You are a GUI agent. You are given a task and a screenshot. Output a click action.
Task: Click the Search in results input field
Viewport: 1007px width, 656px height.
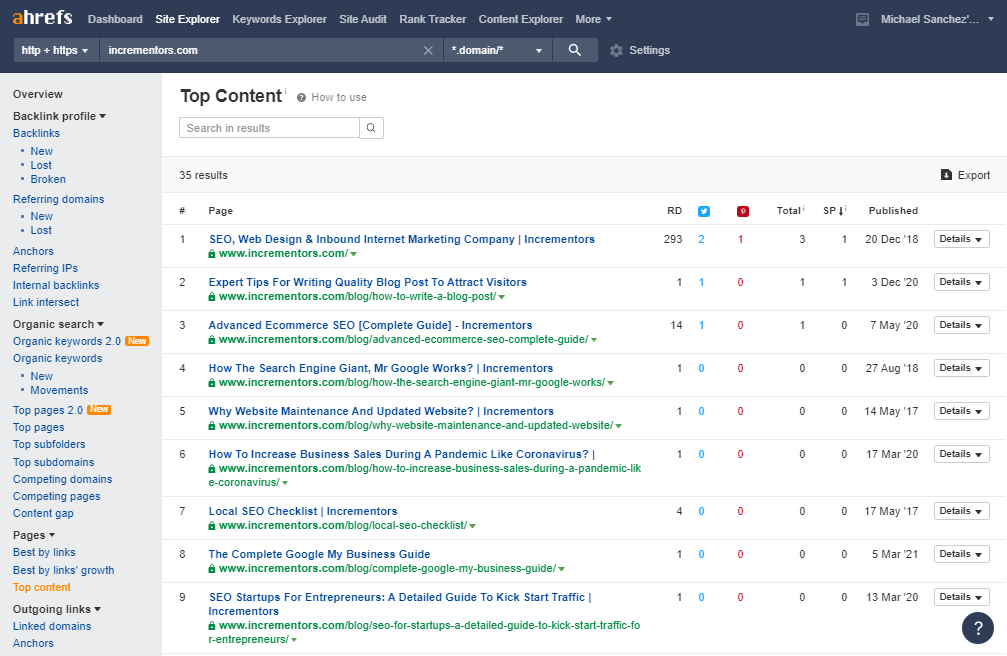269,128
